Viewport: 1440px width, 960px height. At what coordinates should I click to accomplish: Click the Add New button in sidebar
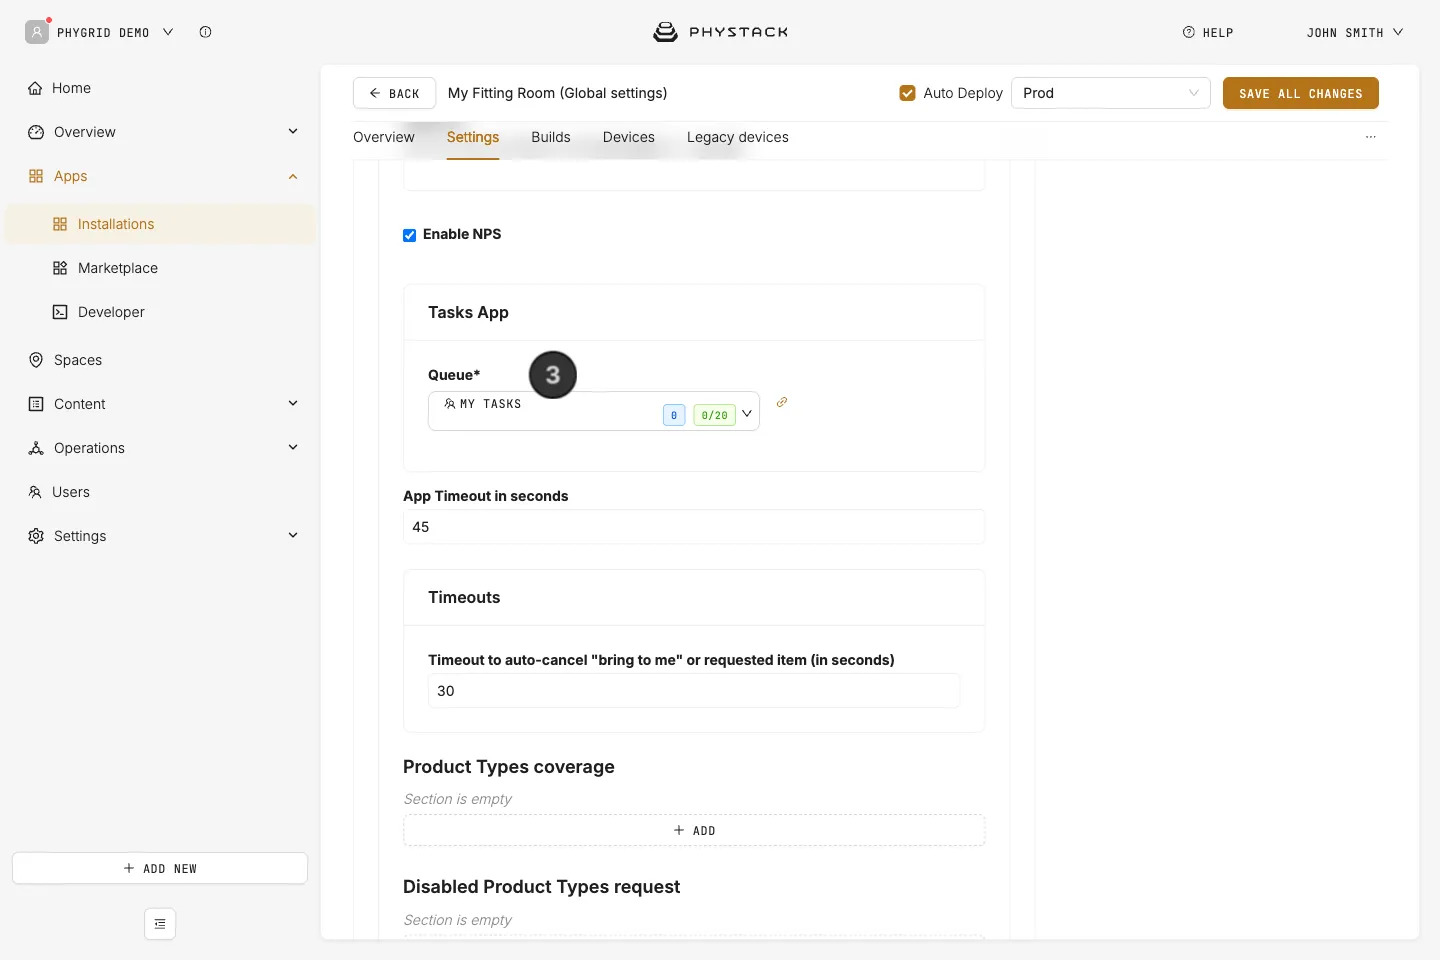click(160, 868)
